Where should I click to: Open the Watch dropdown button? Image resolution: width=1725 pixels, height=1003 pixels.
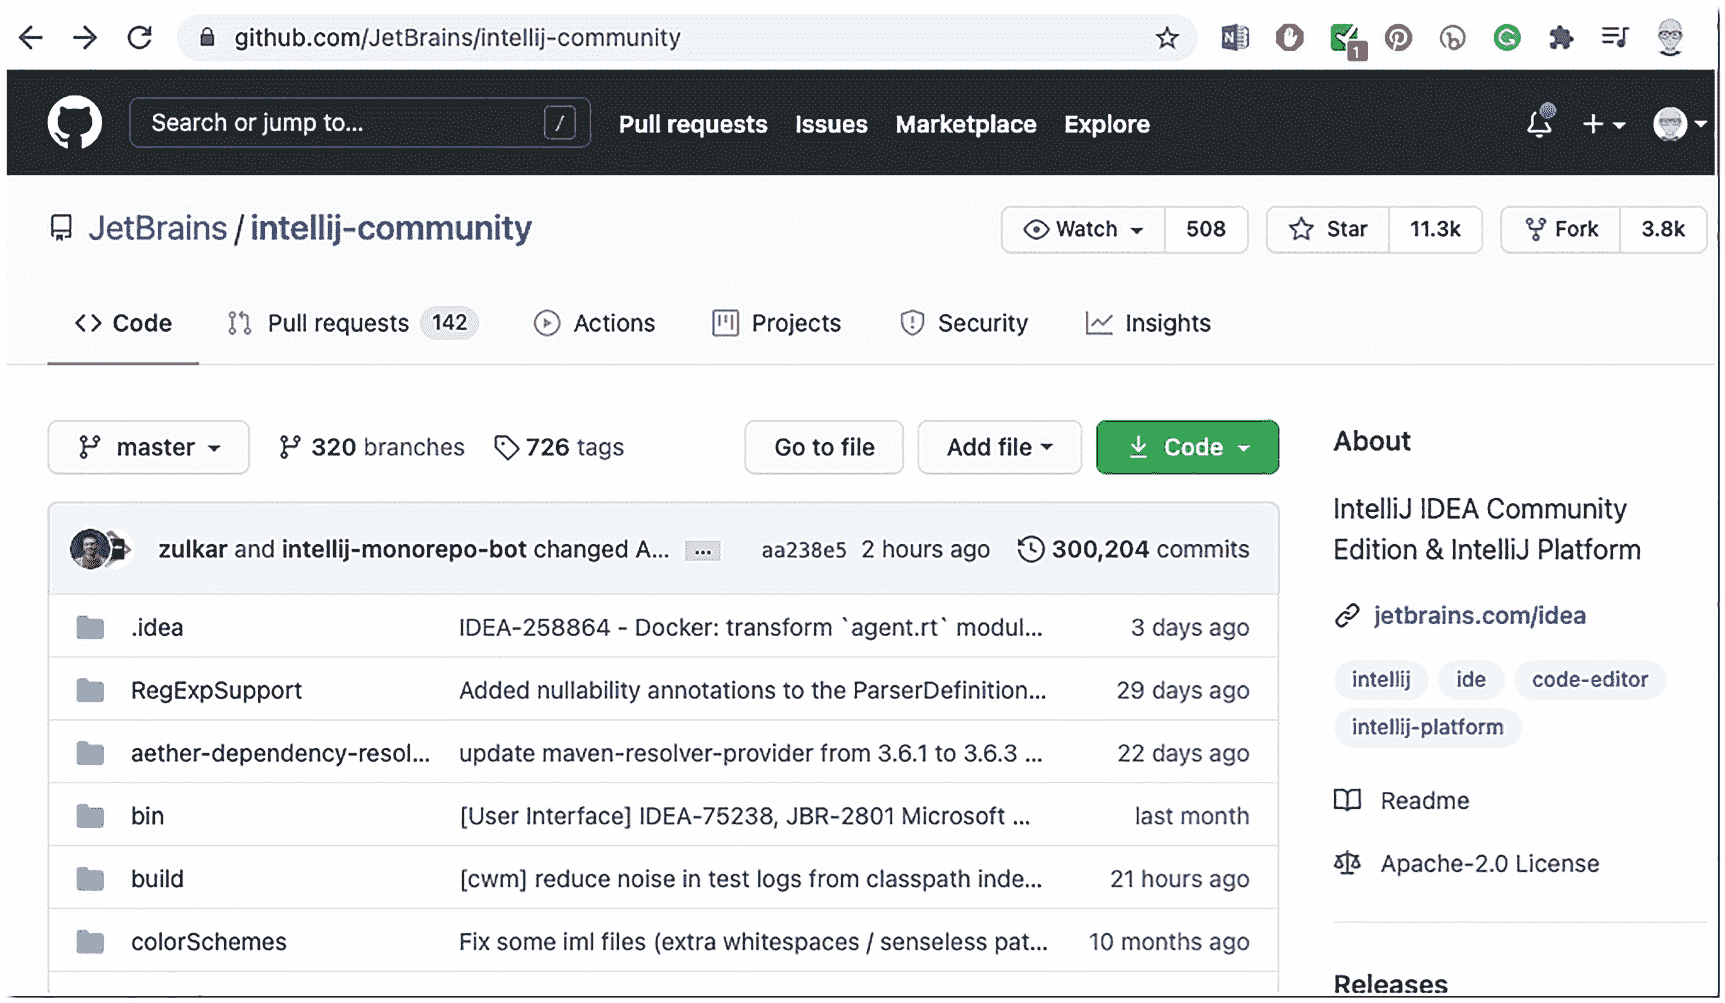[1084, 229]
